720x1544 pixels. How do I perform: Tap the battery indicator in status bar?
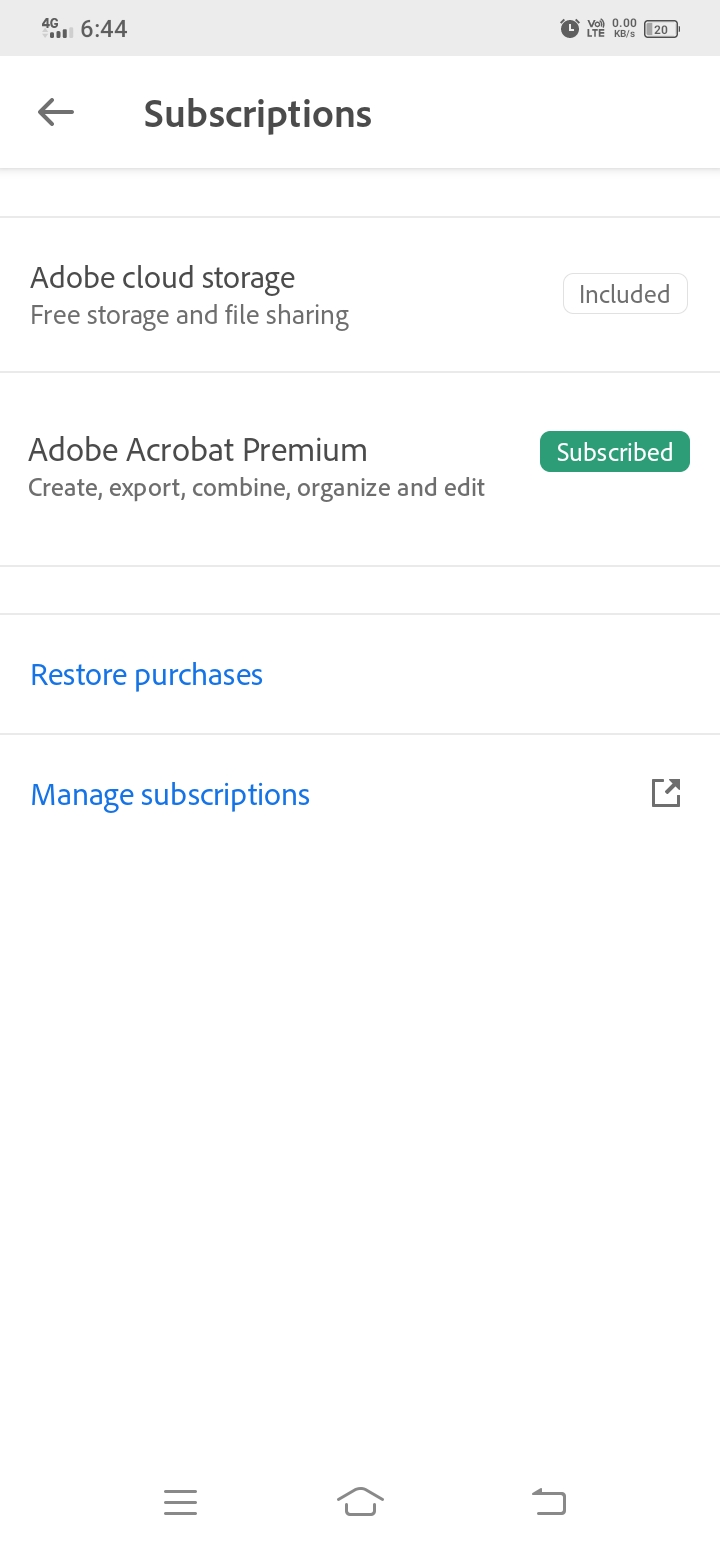click(x=659, y=28)
